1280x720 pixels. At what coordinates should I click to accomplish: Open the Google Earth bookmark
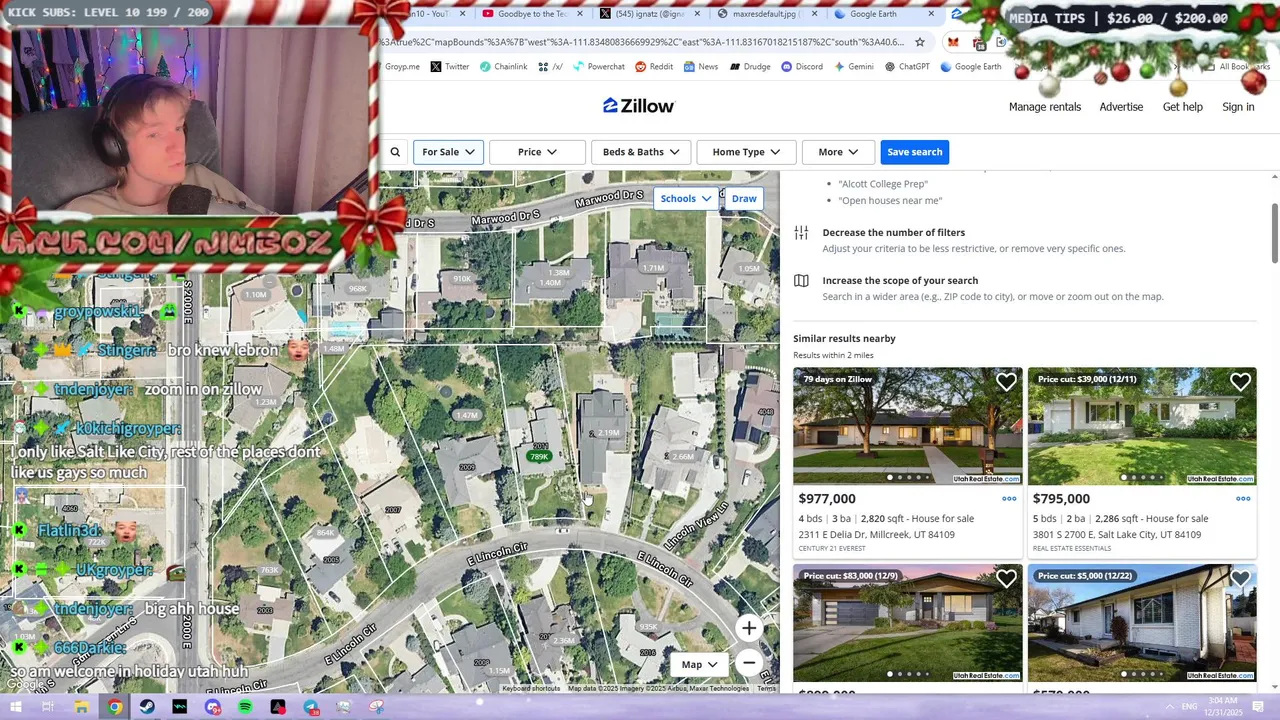click(970, 67)
